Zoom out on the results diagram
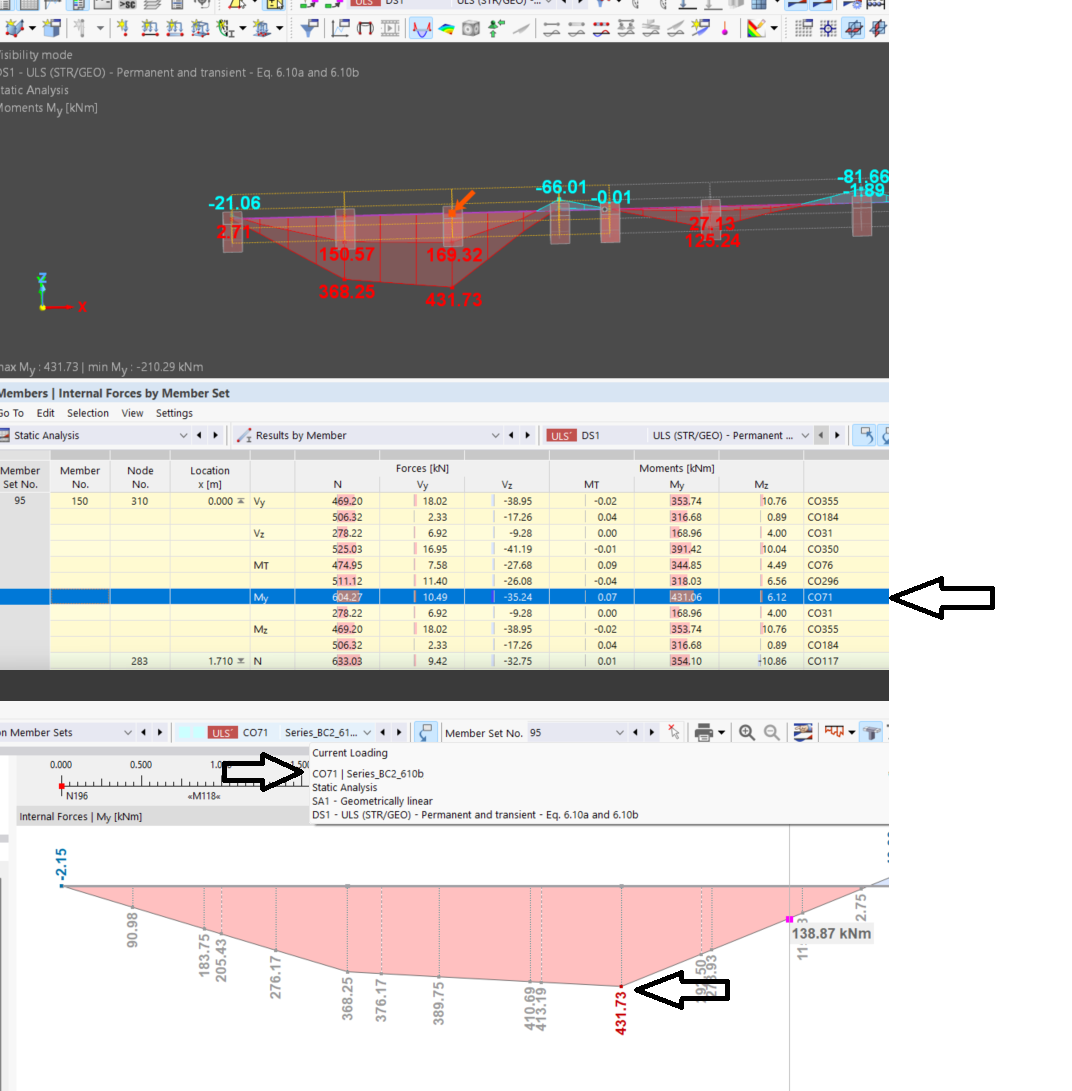This screenshot has width=1072, height=1091. pyautogui.click(x=772, y=733)
